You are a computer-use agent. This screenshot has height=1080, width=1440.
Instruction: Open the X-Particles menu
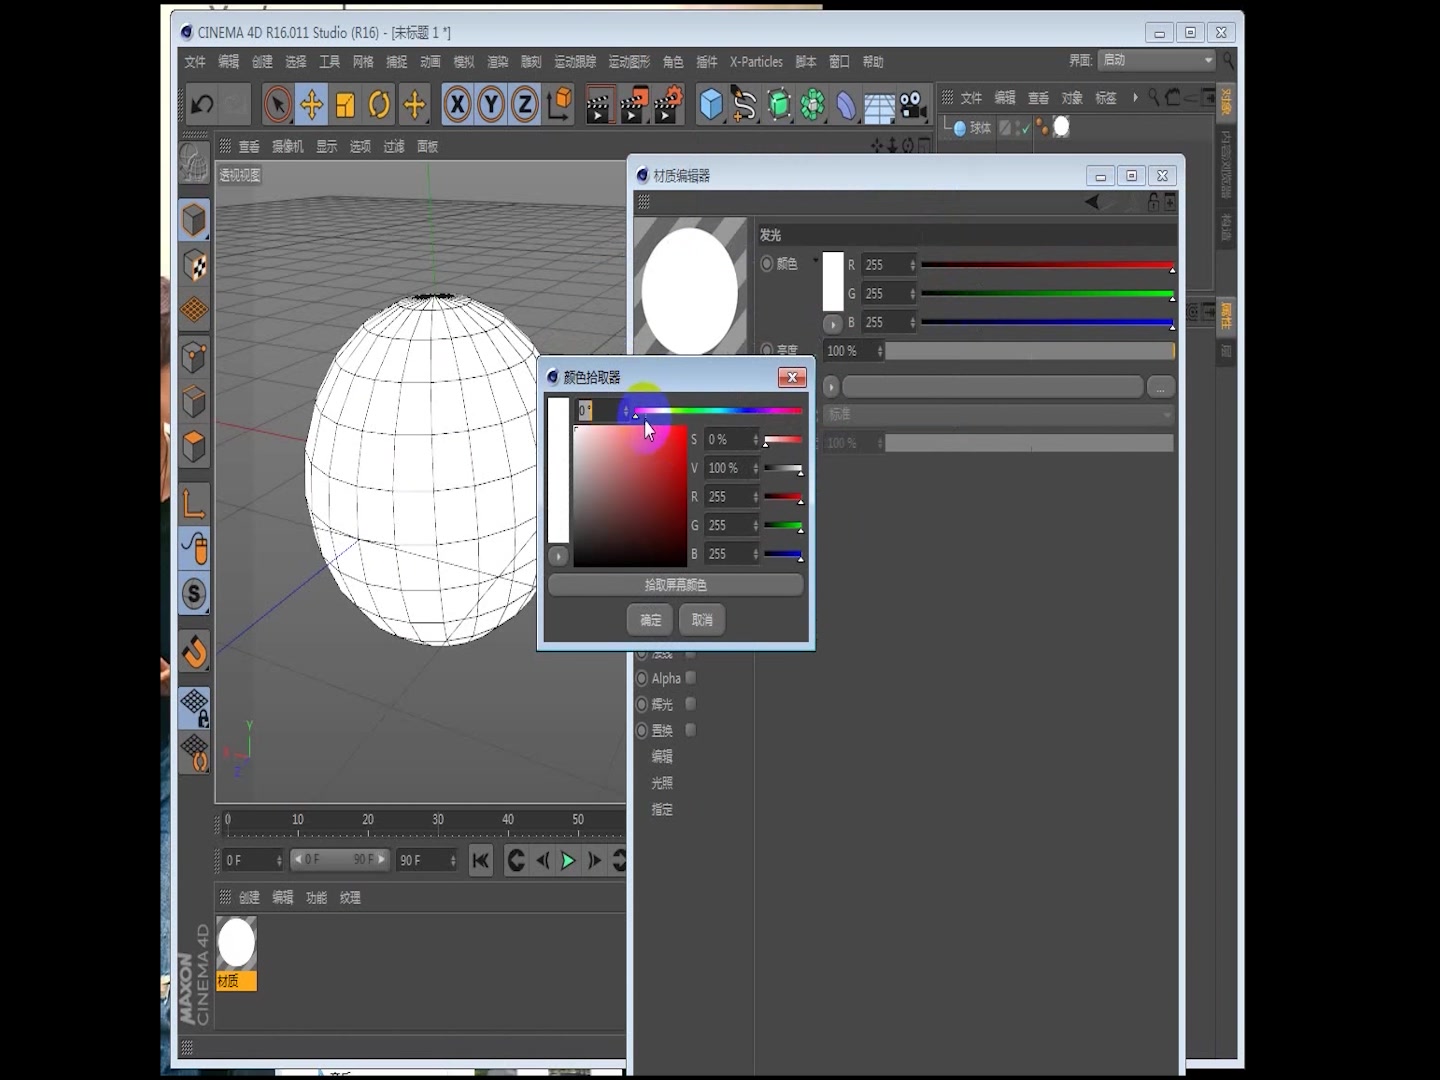click(x=756, y=62)
